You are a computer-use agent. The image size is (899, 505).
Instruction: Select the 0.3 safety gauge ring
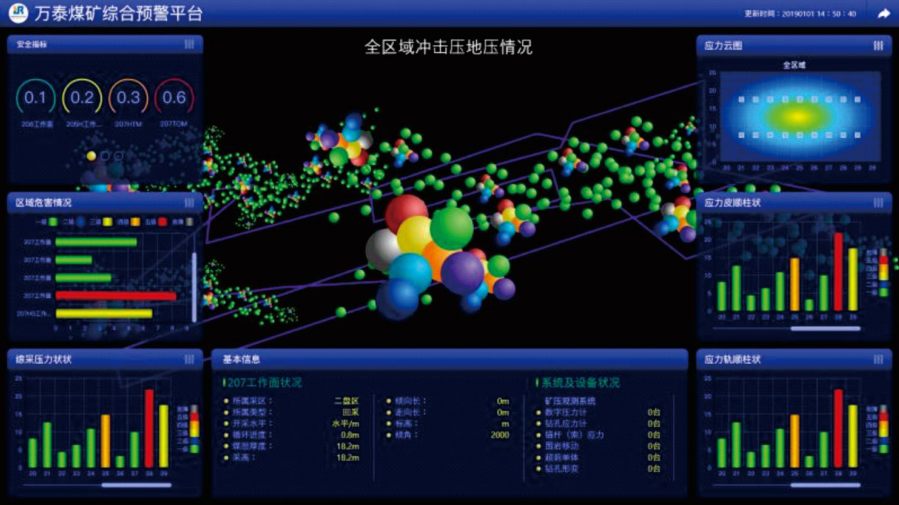tap(128, 97)
